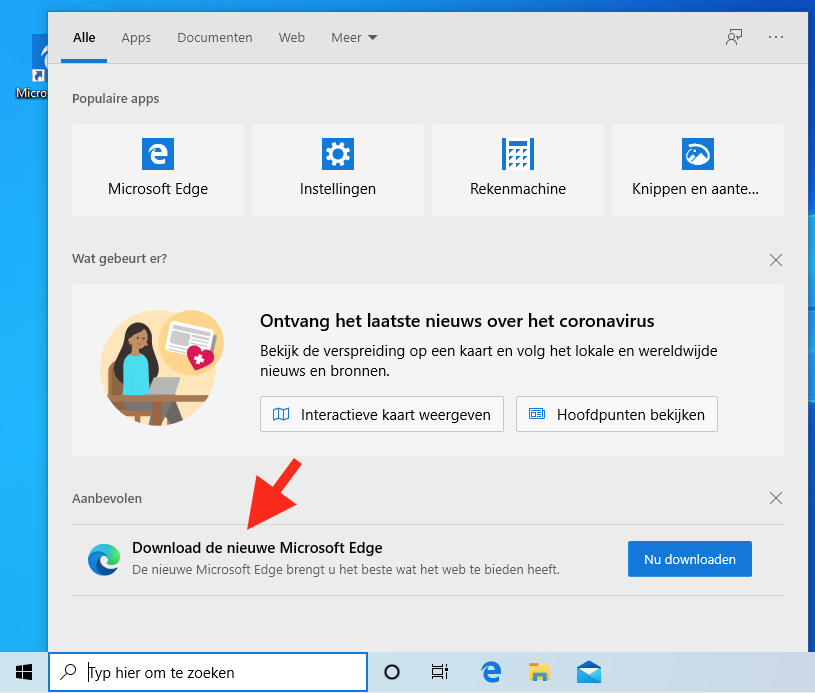Dismiss the Wat gebeurt er section
The width and height of the screenshot is (815, 693).
[x=776, y=260]
